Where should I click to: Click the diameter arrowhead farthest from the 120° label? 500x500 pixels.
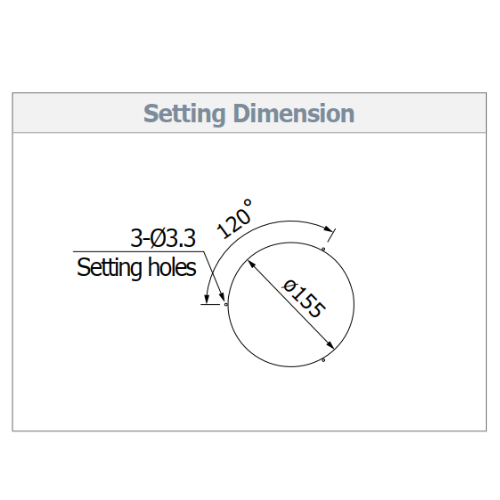330,345
